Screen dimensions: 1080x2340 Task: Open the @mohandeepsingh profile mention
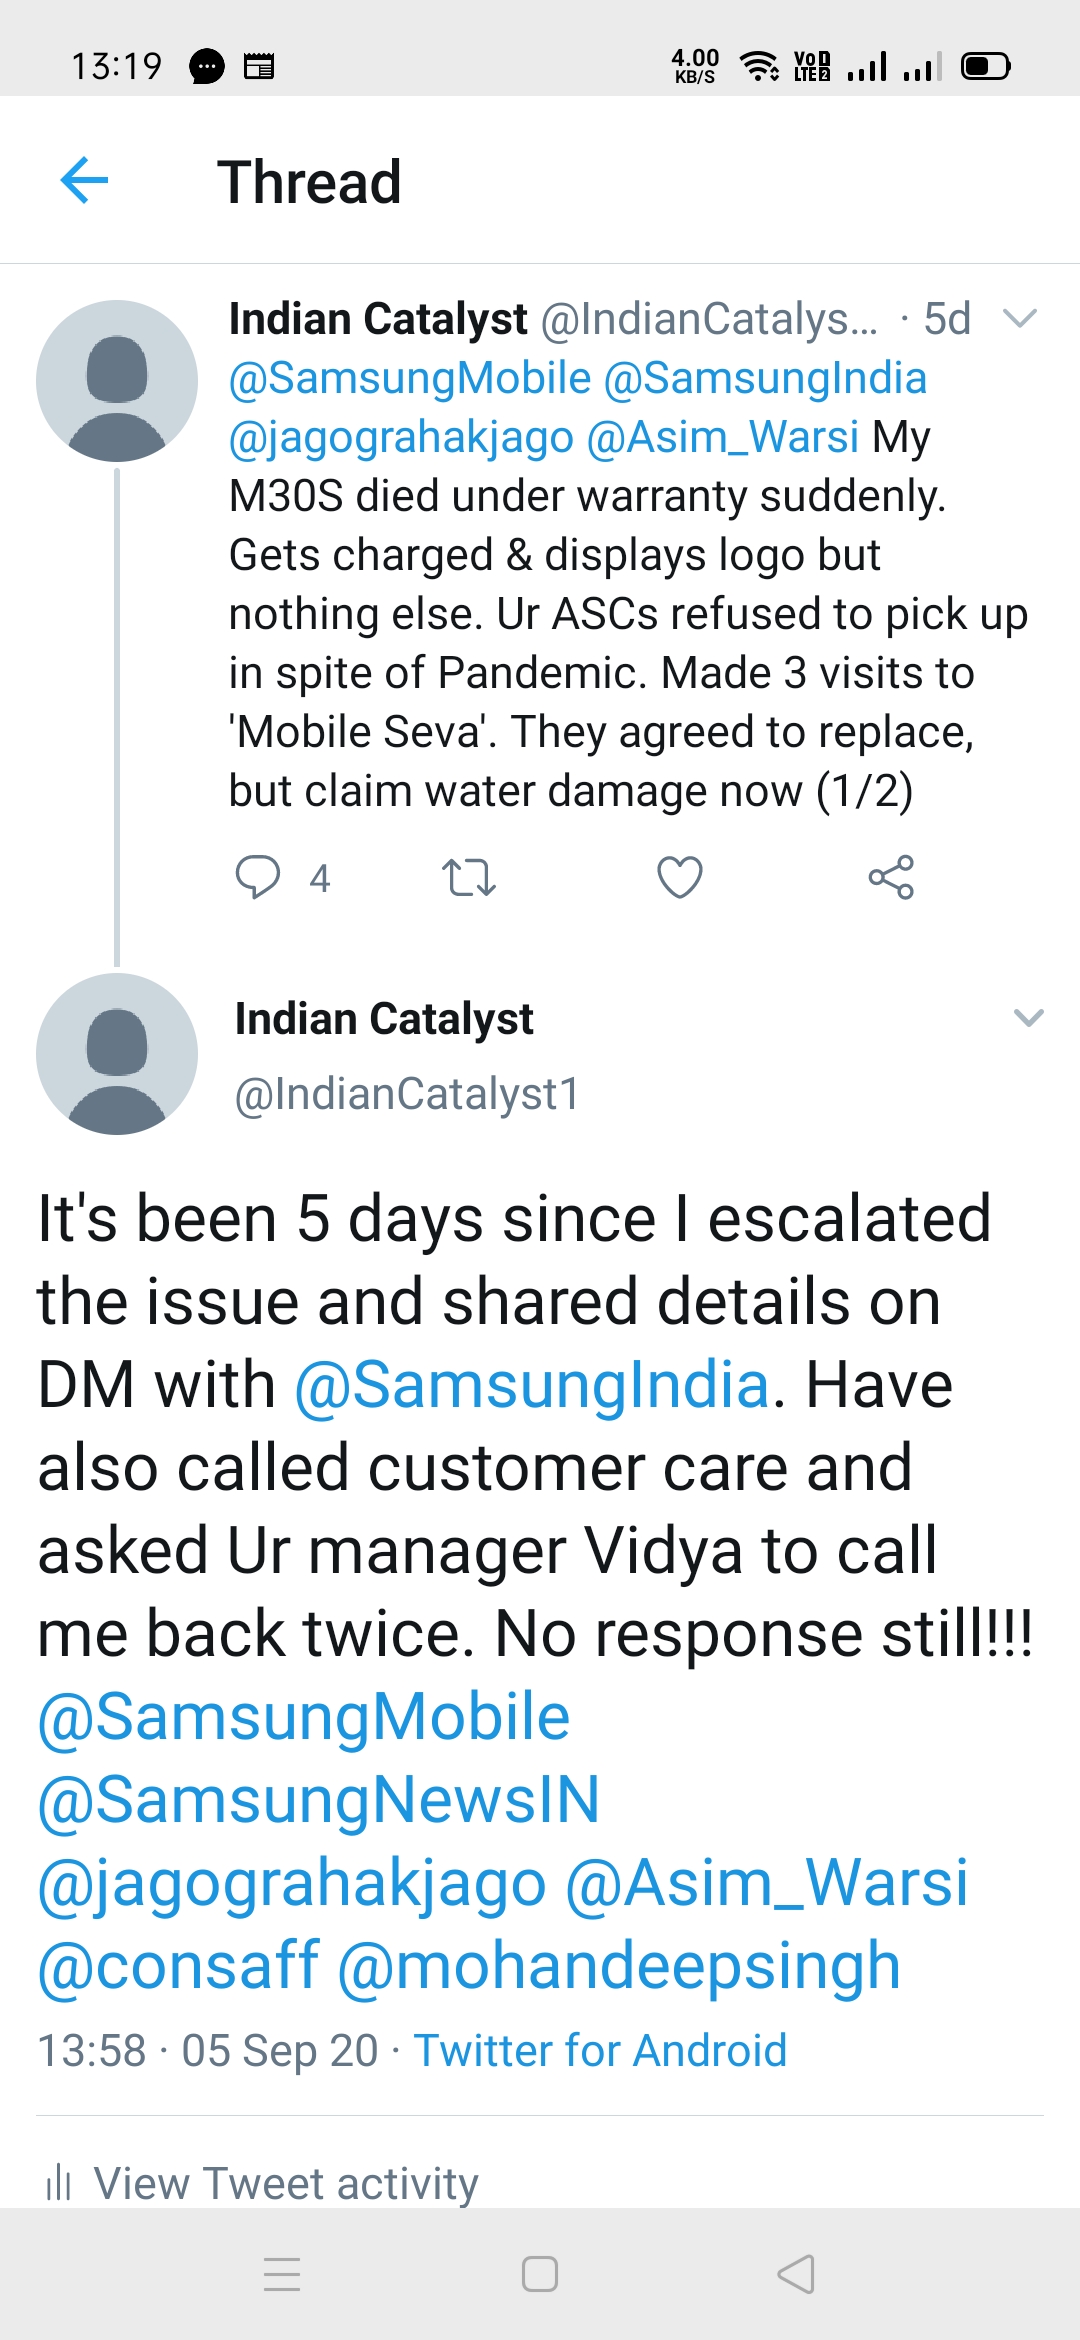coord(619,1966)
